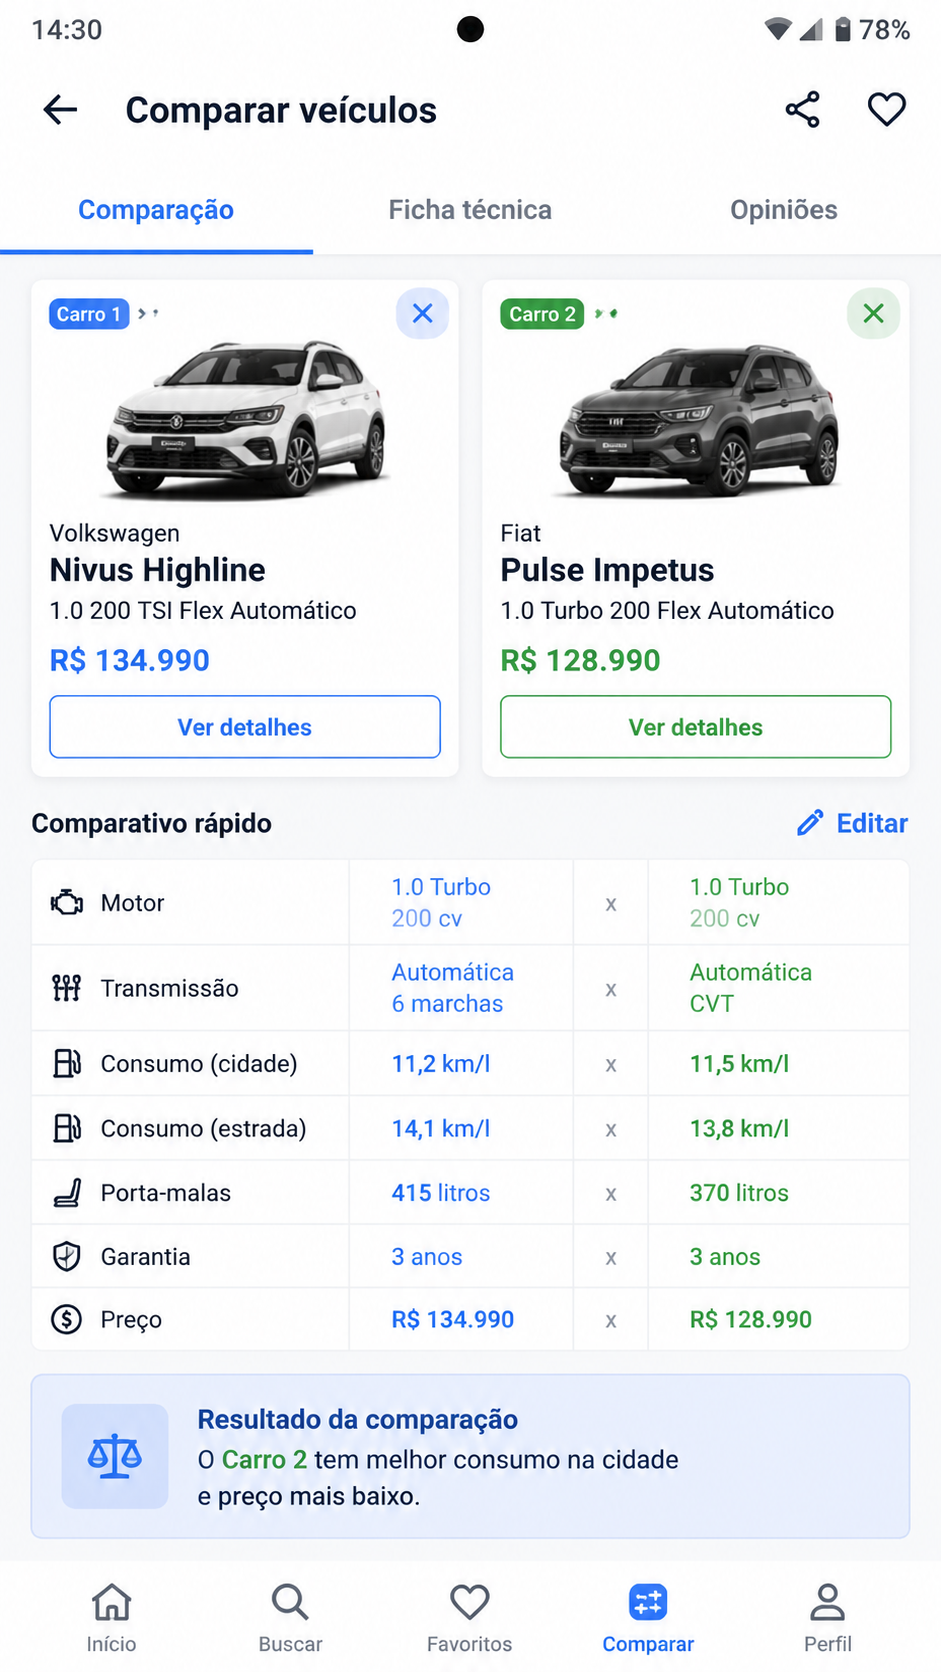Click the white Nivus car image

(246, 420)
